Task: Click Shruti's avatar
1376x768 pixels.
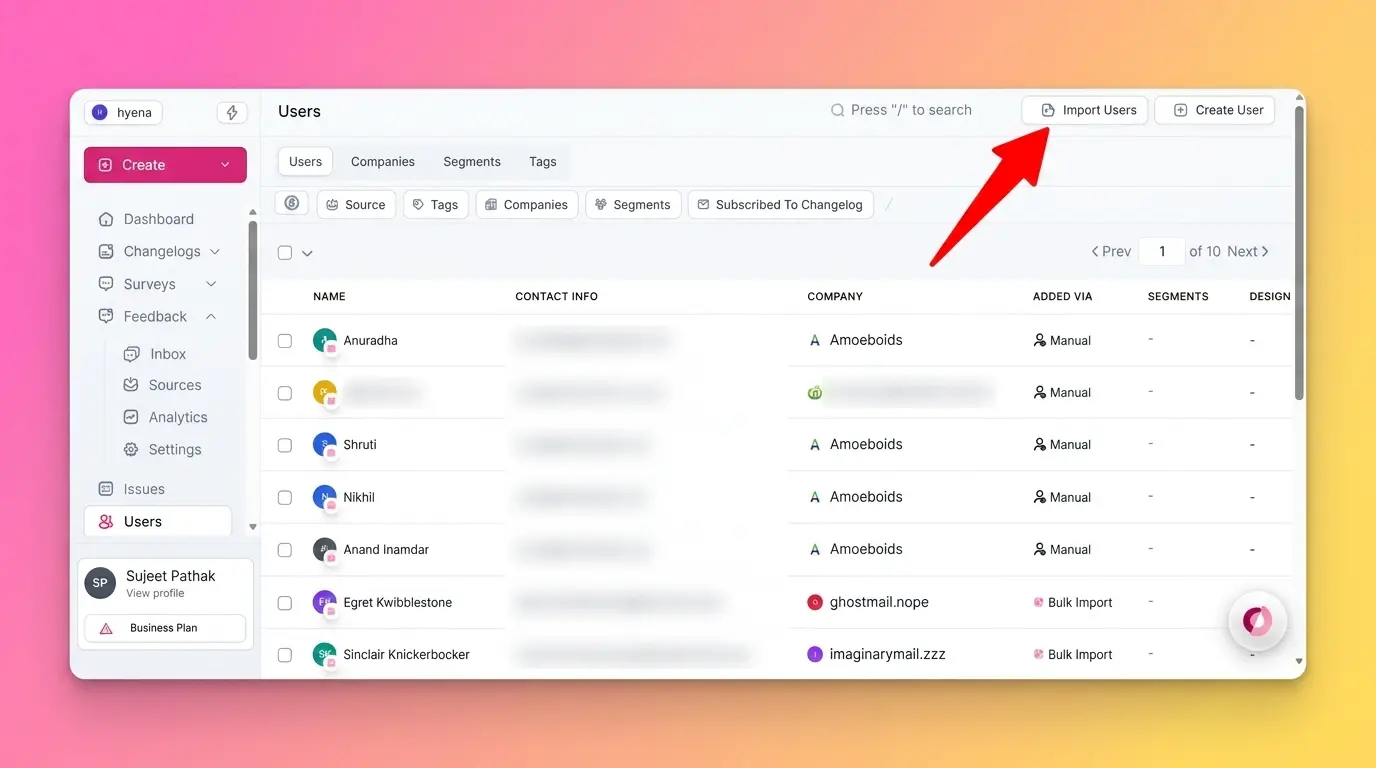Action: coord(324,444)
